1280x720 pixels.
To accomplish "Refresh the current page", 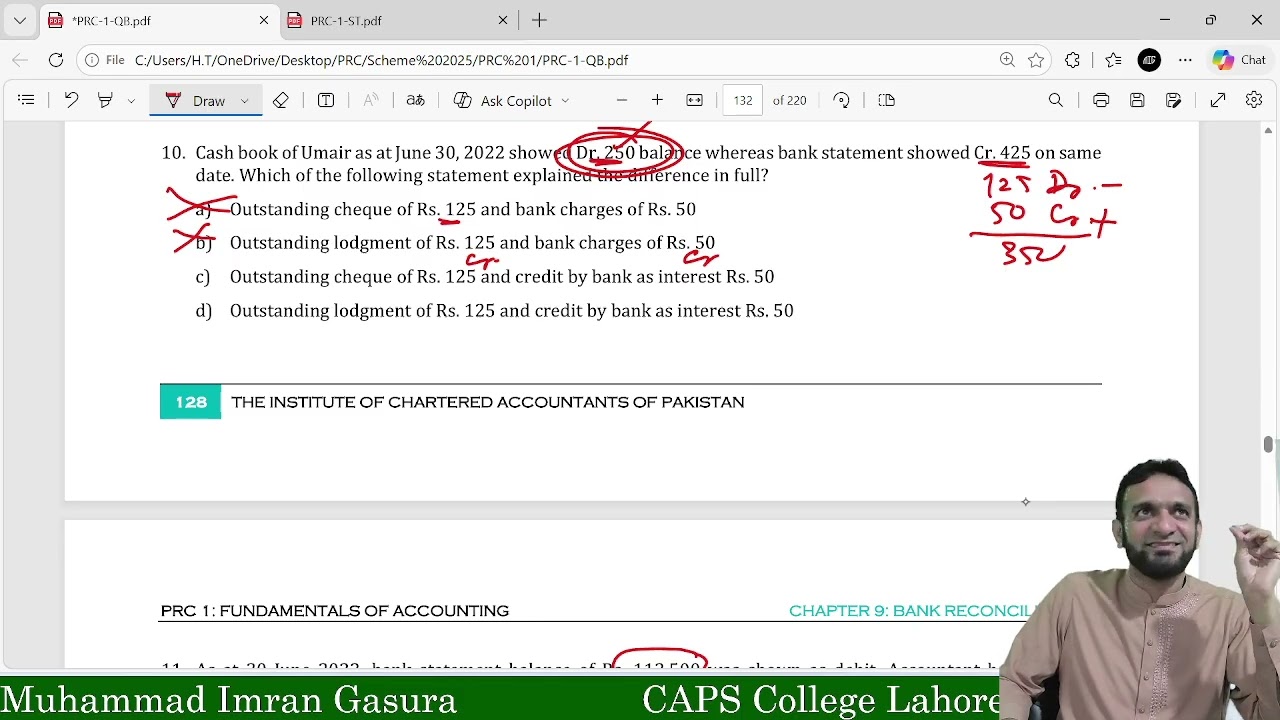I will click(56, 60).
